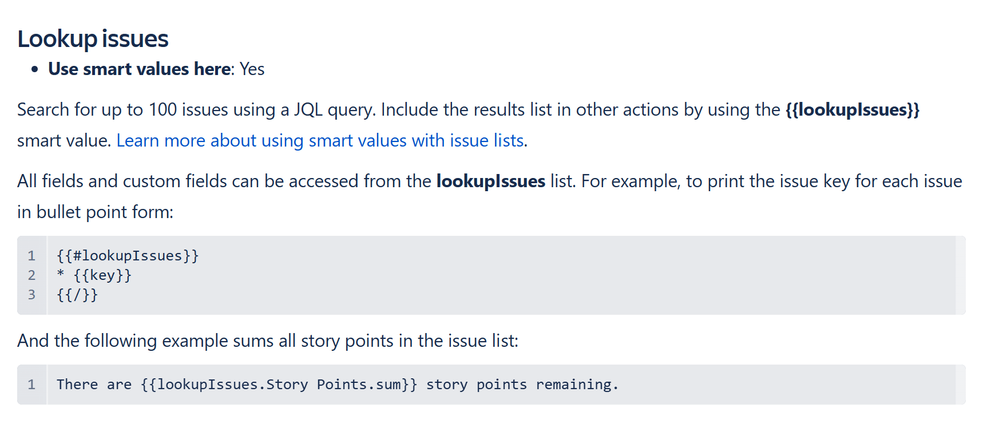999x431 pixels.
Task: Click the "All fields and custom fields" paragraph
Action: pos(200,182)
